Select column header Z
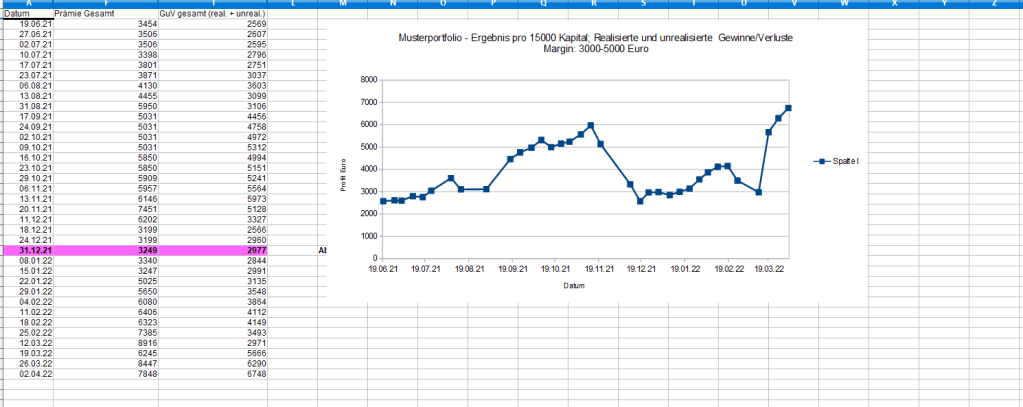Image resolution: width=1023 pixels, height=407 pixels. tap(994, 4)
